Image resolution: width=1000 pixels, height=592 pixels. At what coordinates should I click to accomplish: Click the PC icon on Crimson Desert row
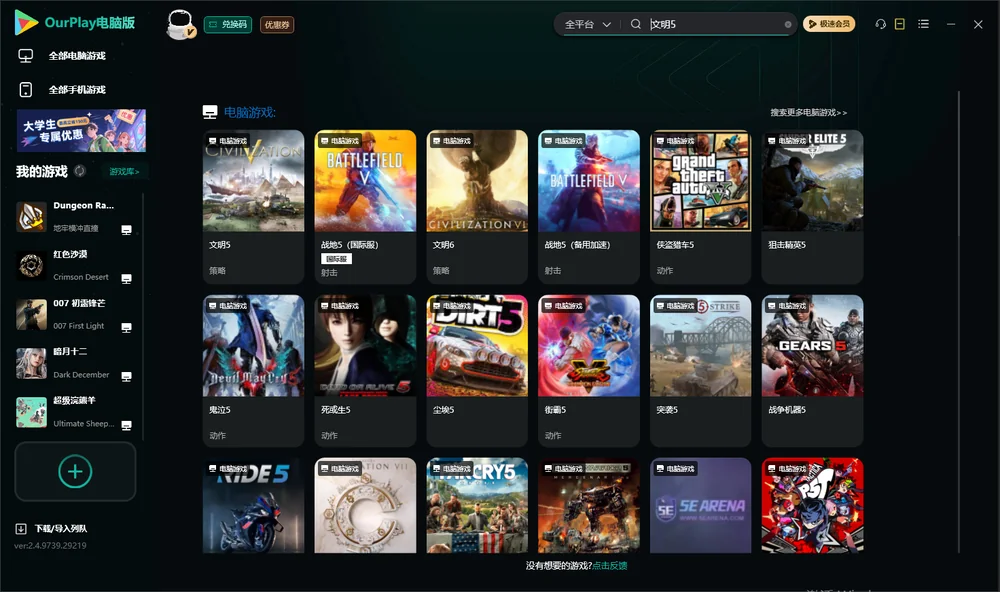point(126,279)
